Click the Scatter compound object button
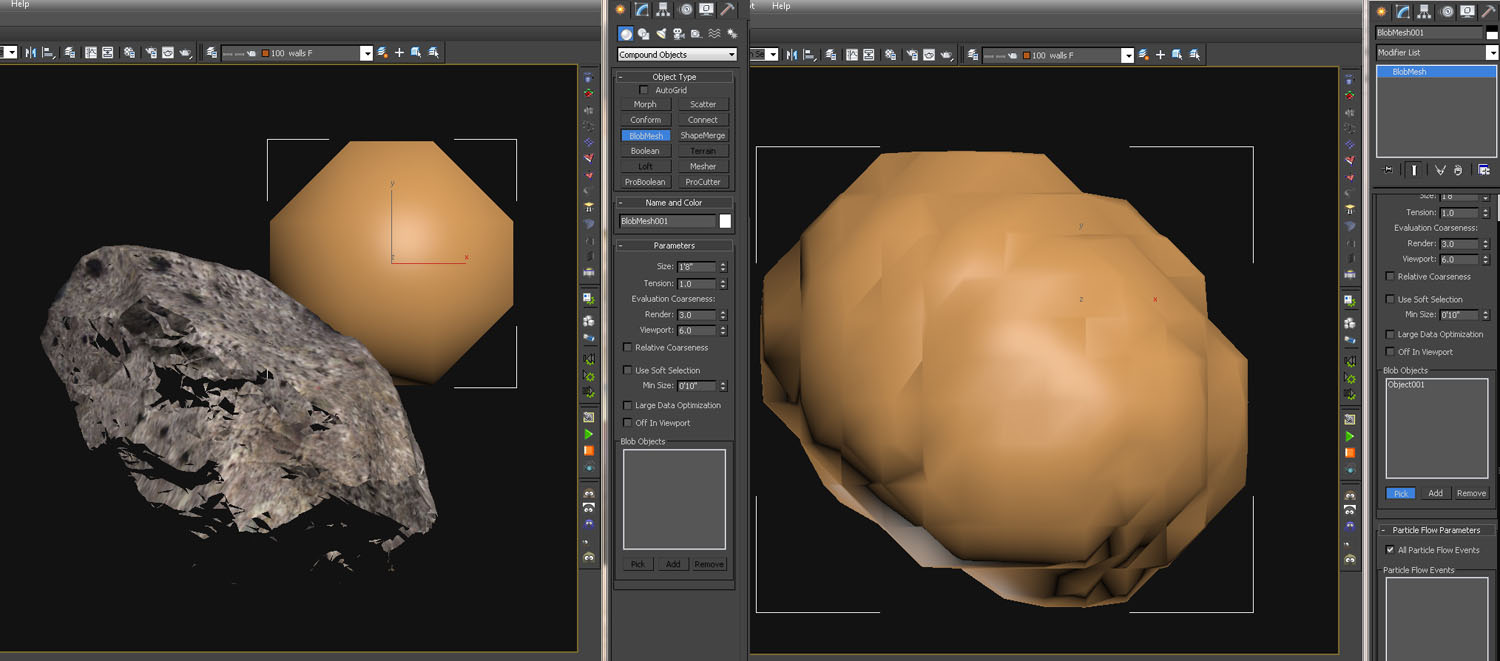1500x661 pixels. coord(703,104)
